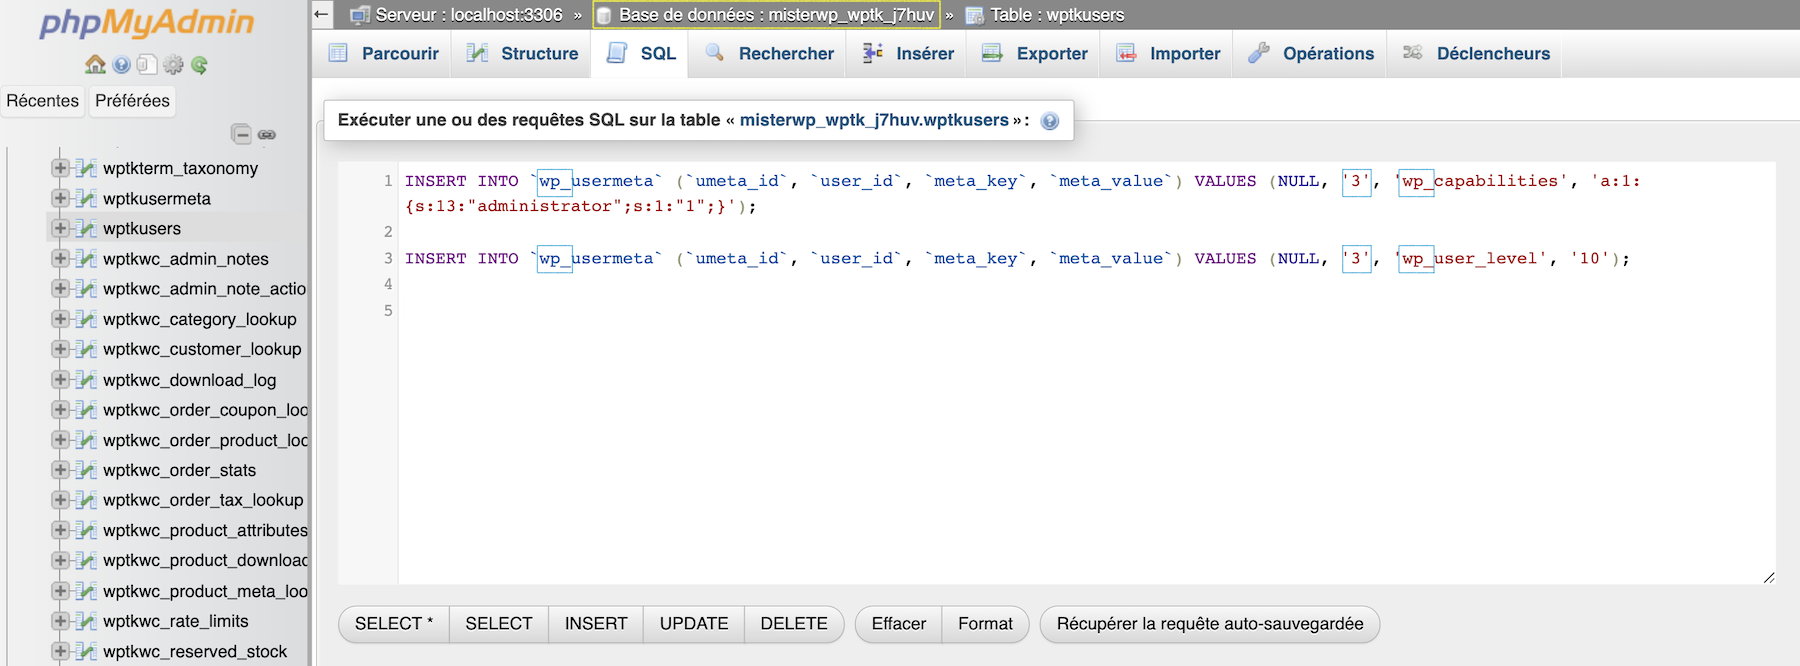This screenshot has height=666, width=1800.
Task: Open the Rechercher tab
Action: [768, 53]
